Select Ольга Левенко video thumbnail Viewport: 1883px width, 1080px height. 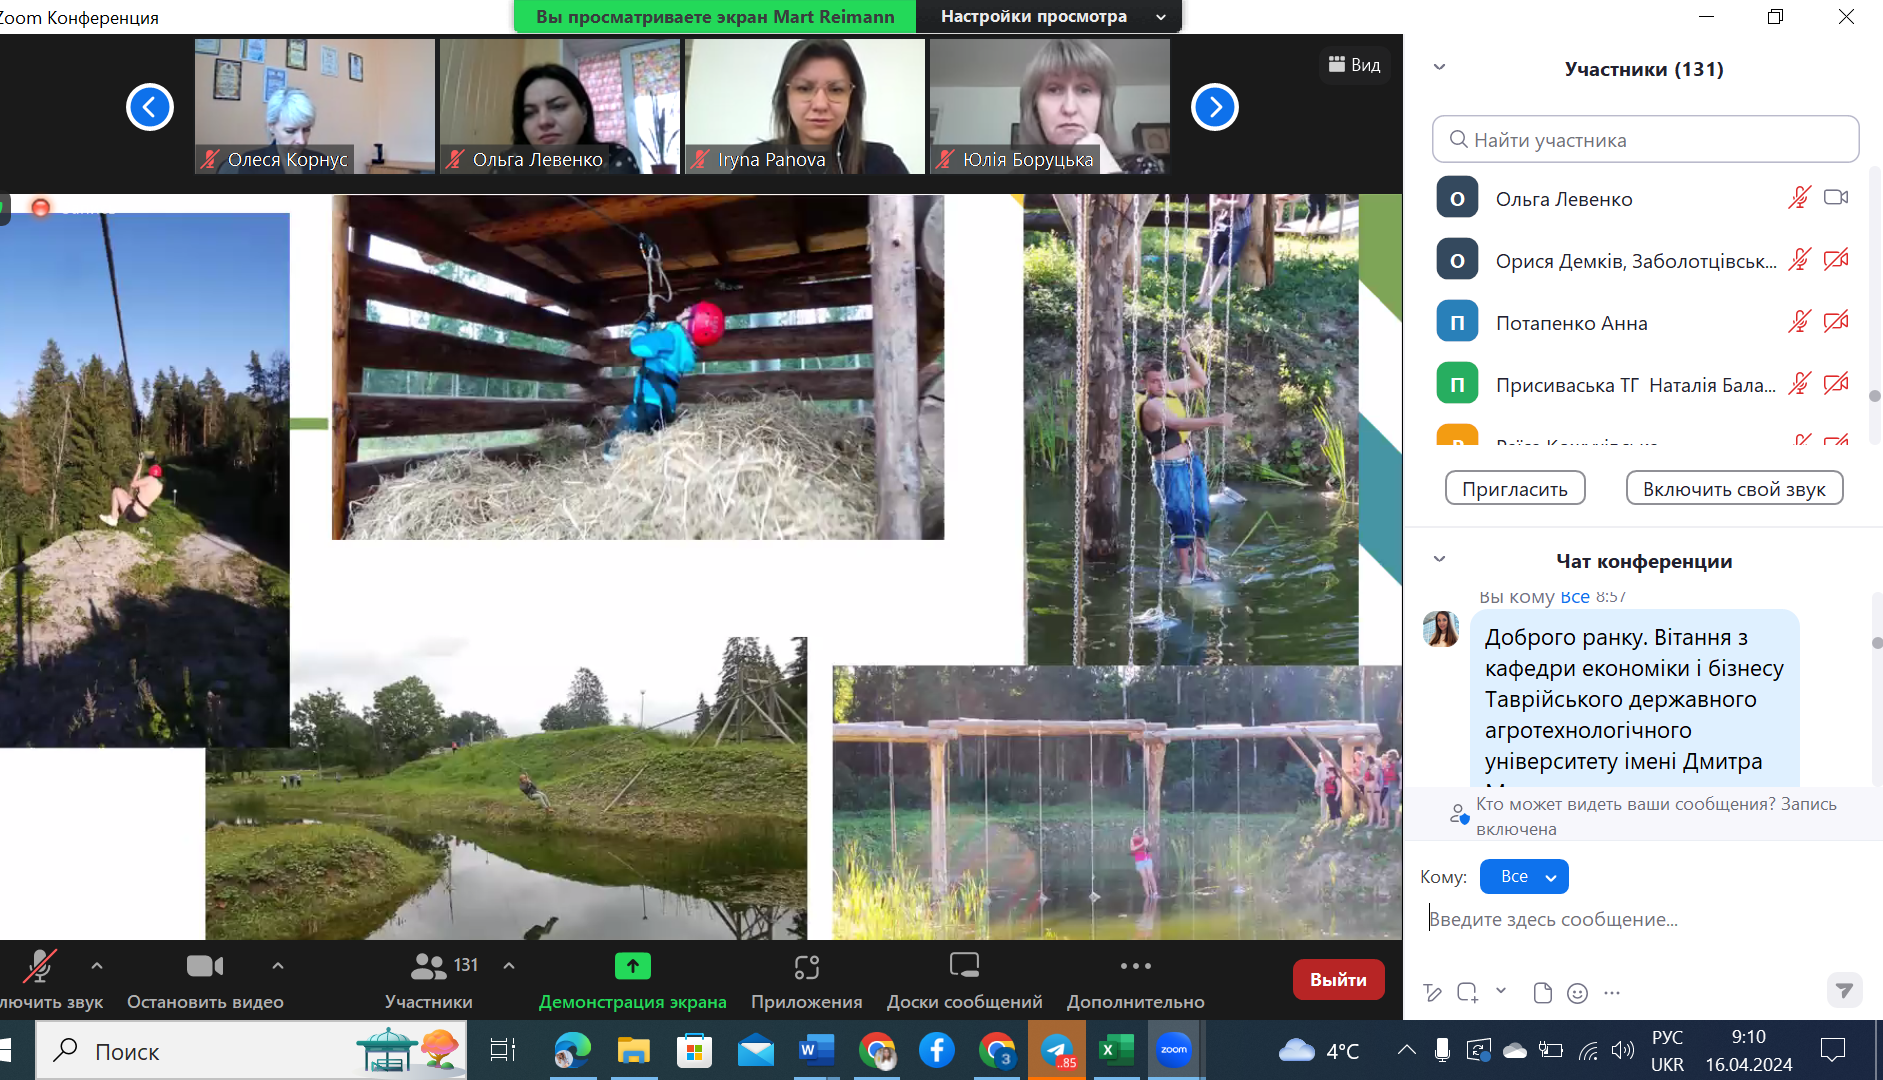point(560,106)
